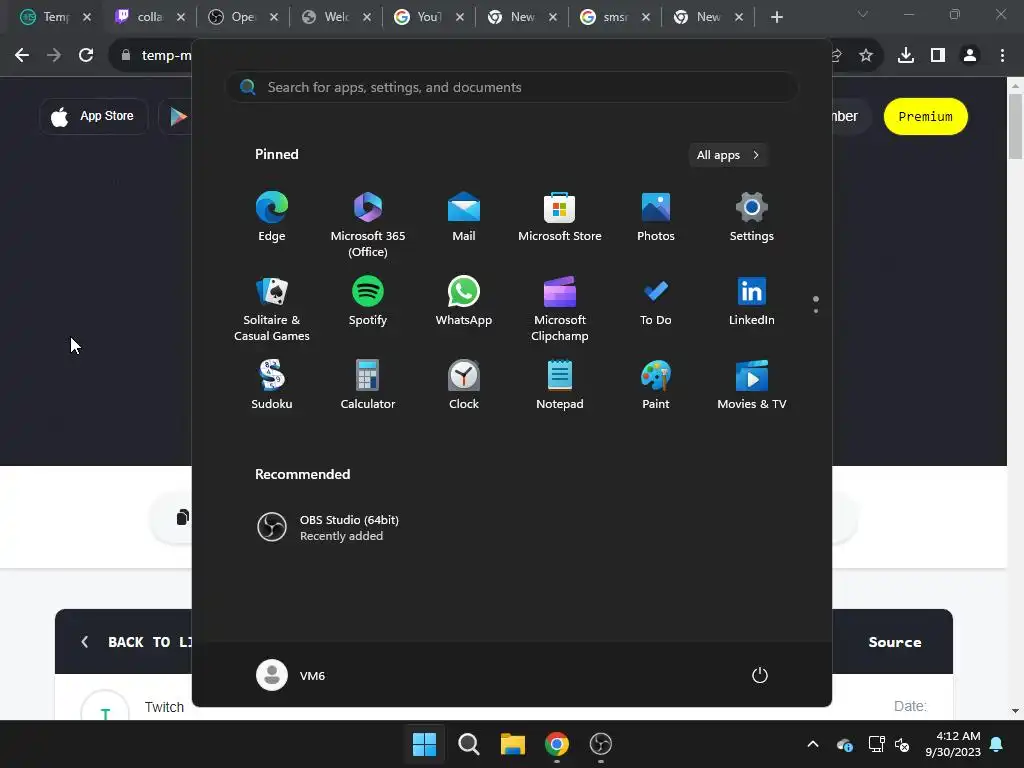Click the power button in Start menu

pos(760,675)
